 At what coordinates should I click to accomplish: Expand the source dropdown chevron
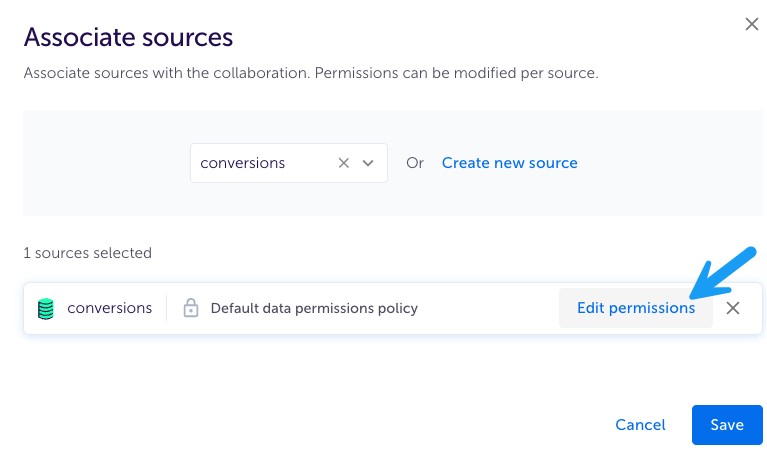pyautogui.click(x=368, y=163)
